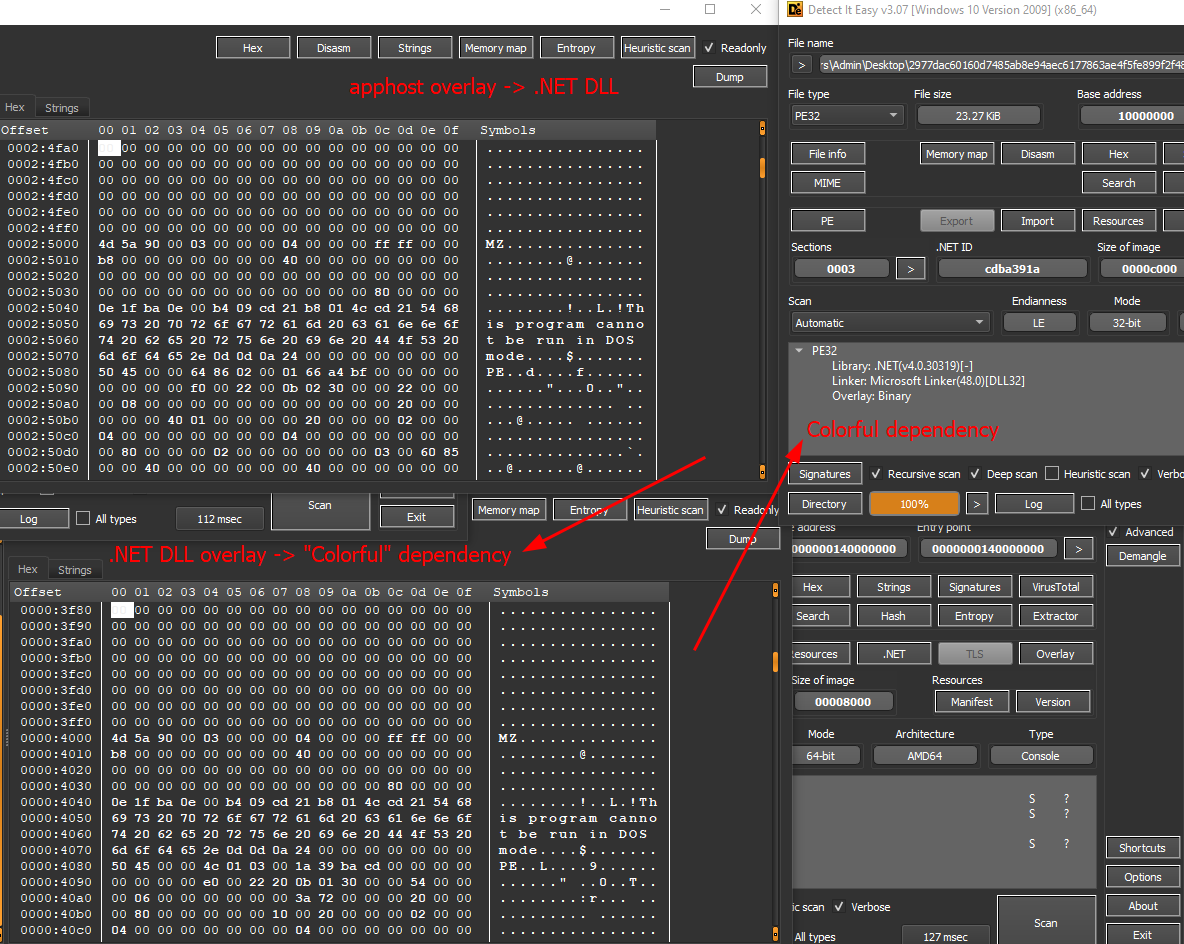Click arrow button right of 100% progress

[976, 504]
